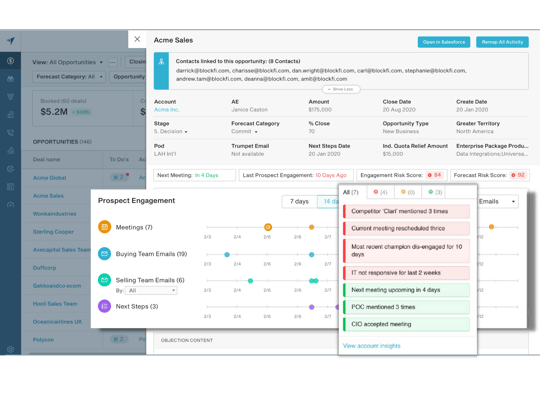Open Gekkoandco ecom opportunity

57,286
